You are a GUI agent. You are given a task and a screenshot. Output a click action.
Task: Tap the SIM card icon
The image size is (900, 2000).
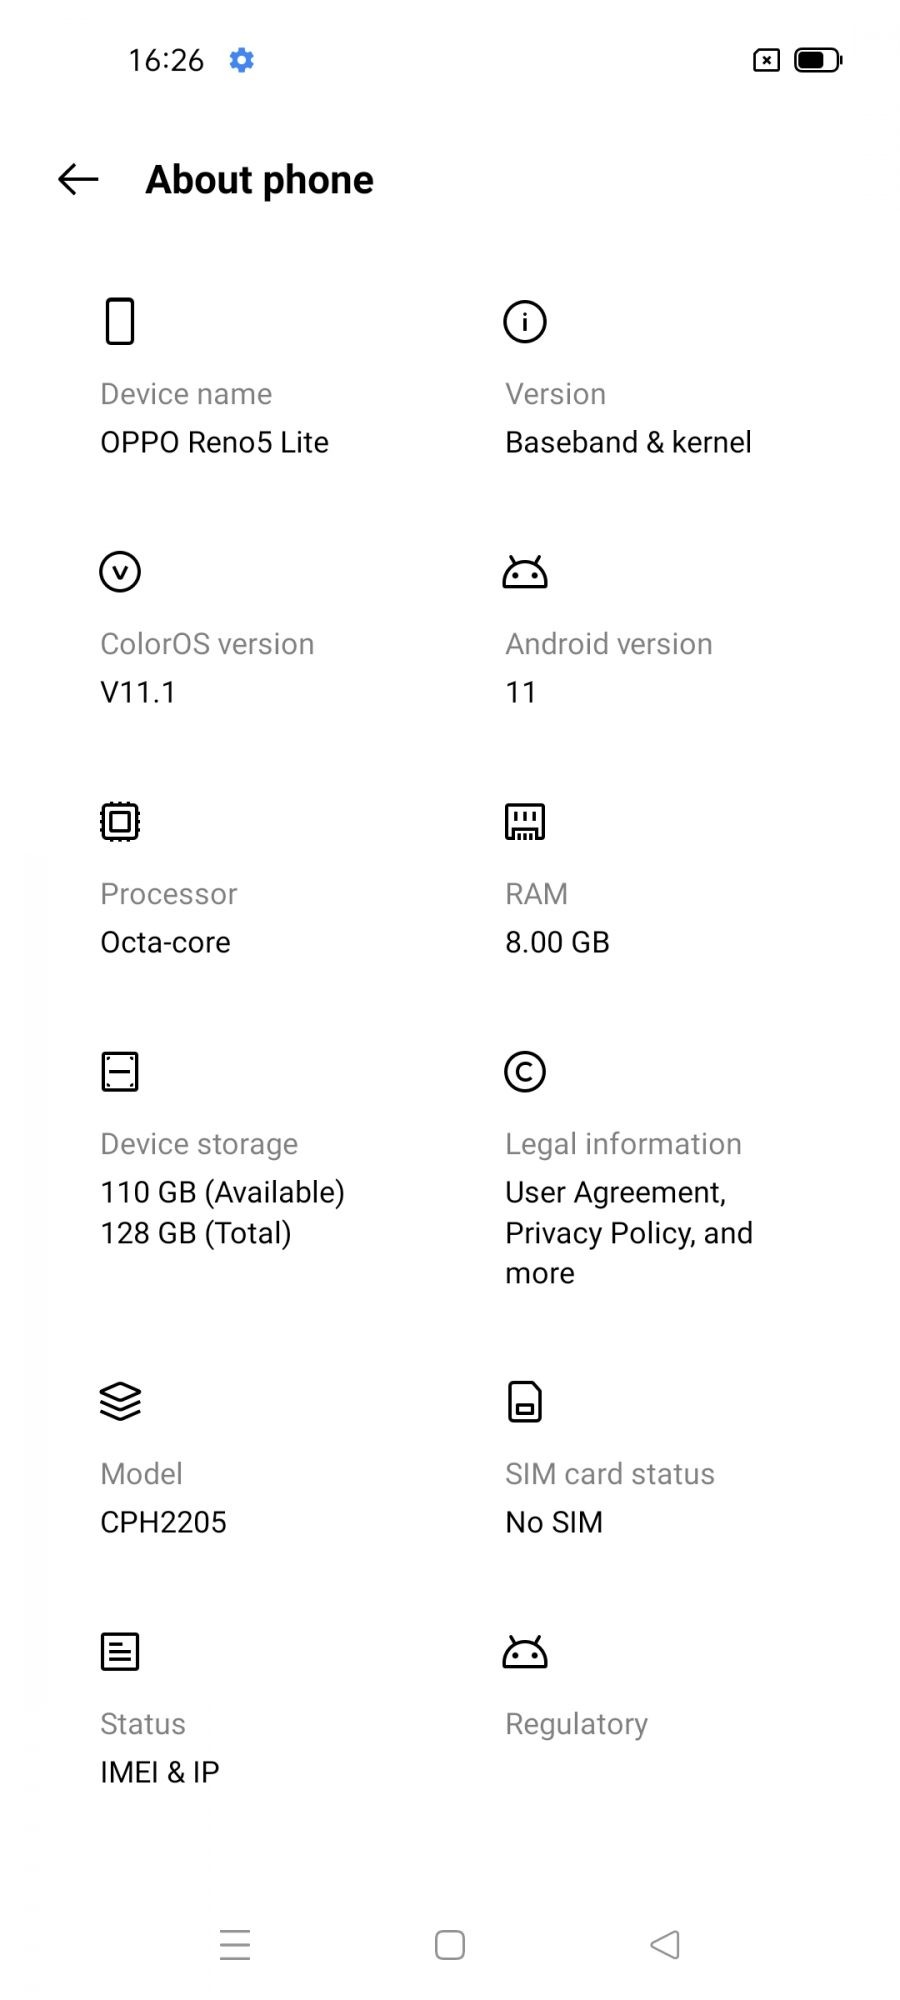[x=525, y=1401]
